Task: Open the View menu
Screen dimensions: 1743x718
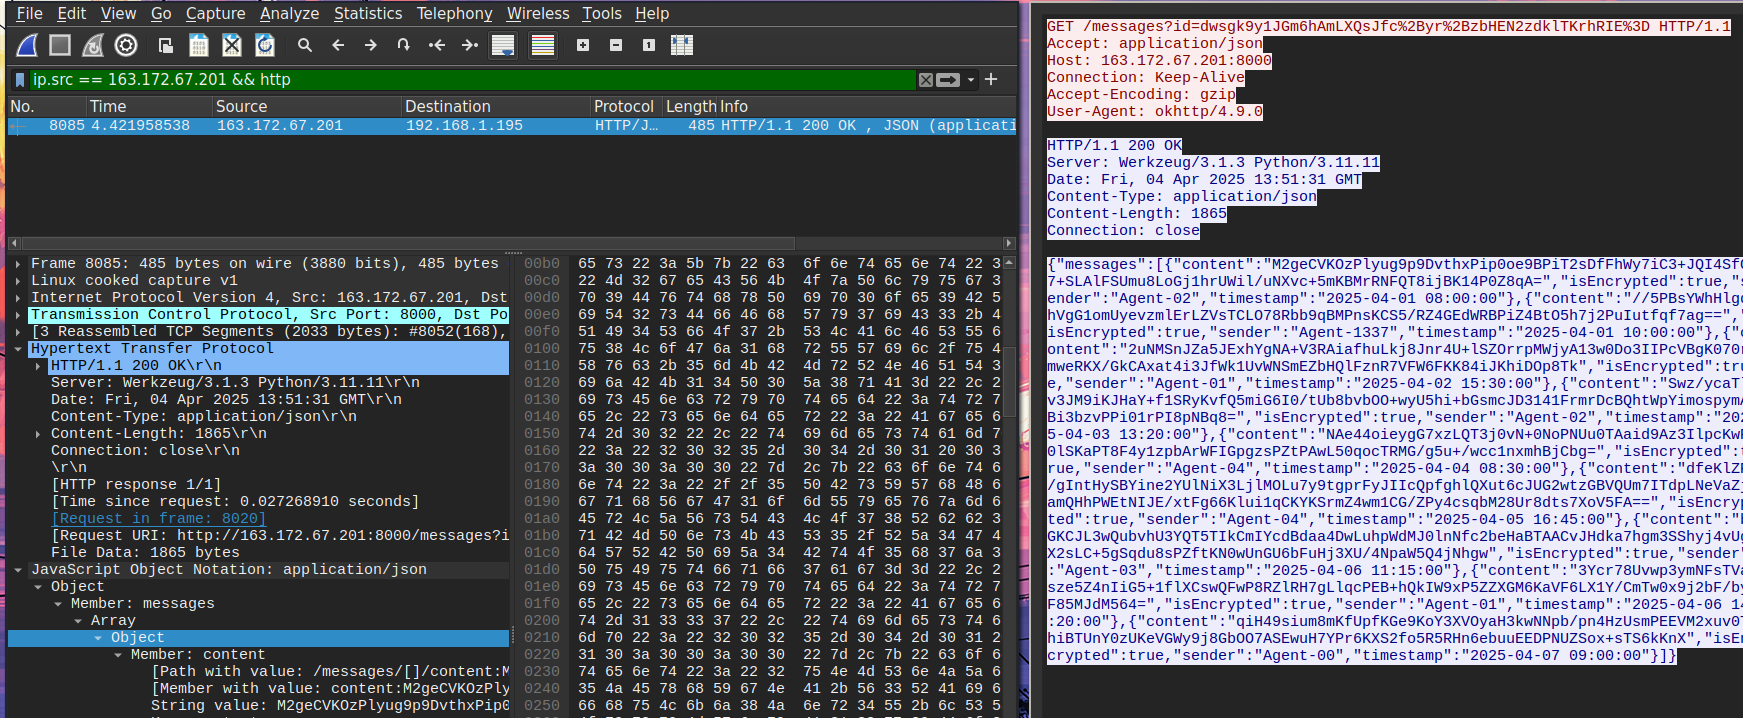Action: coord(118,13)
